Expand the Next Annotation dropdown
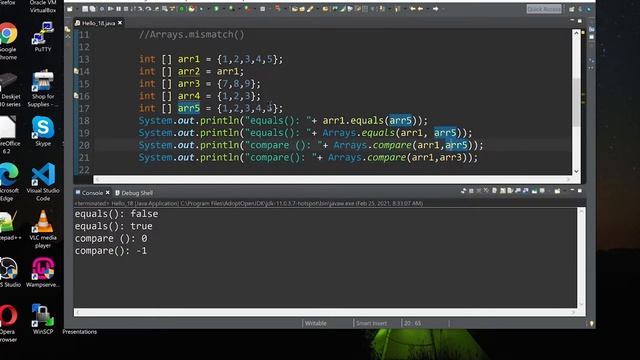Image resolution: width=640 pixels, height=360 pixels. (389, 9)
